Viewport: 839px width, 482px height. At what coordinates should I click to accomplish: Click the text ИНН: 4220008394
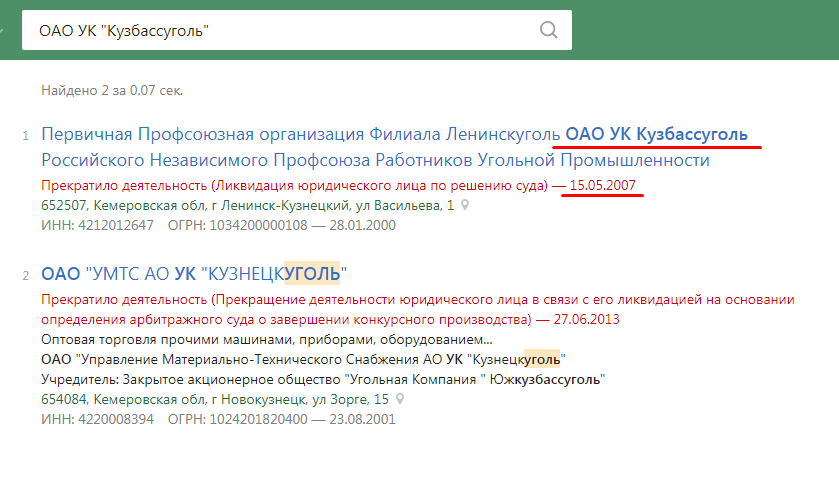pyautogui.click(x=97, y=419)
